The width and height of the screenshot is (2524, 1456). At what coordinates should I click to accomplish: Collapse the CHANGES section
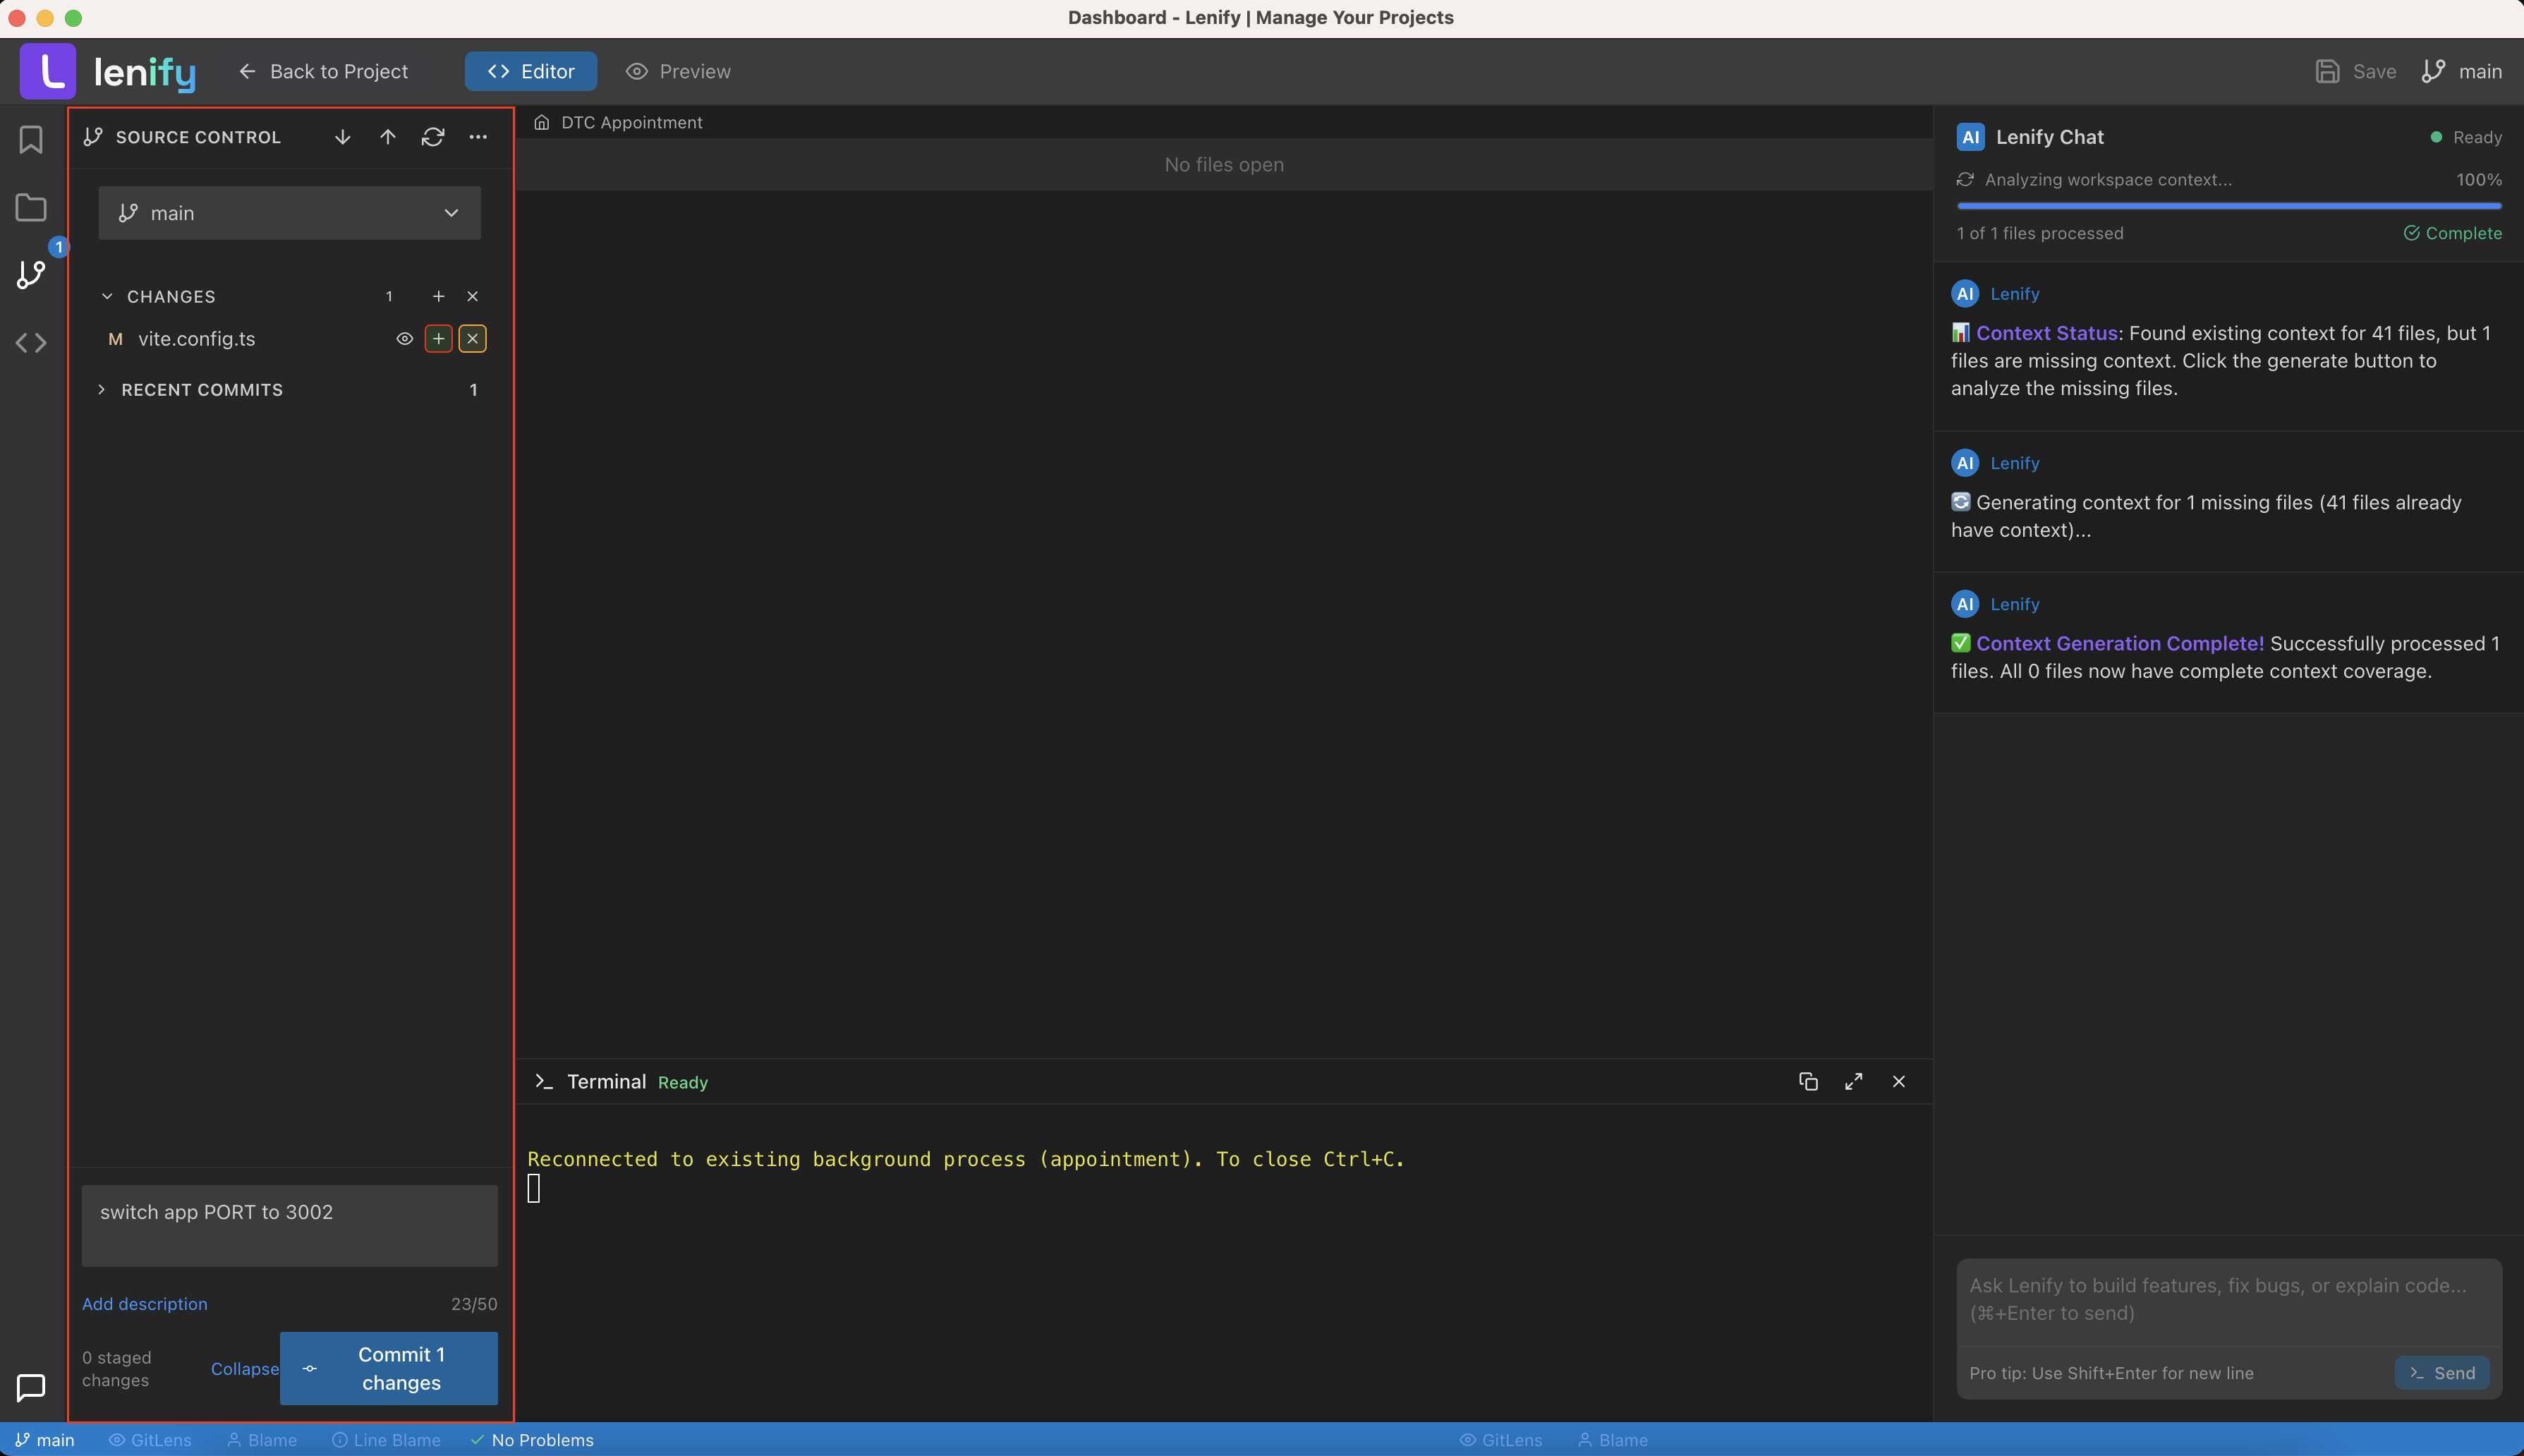(107, 295)
